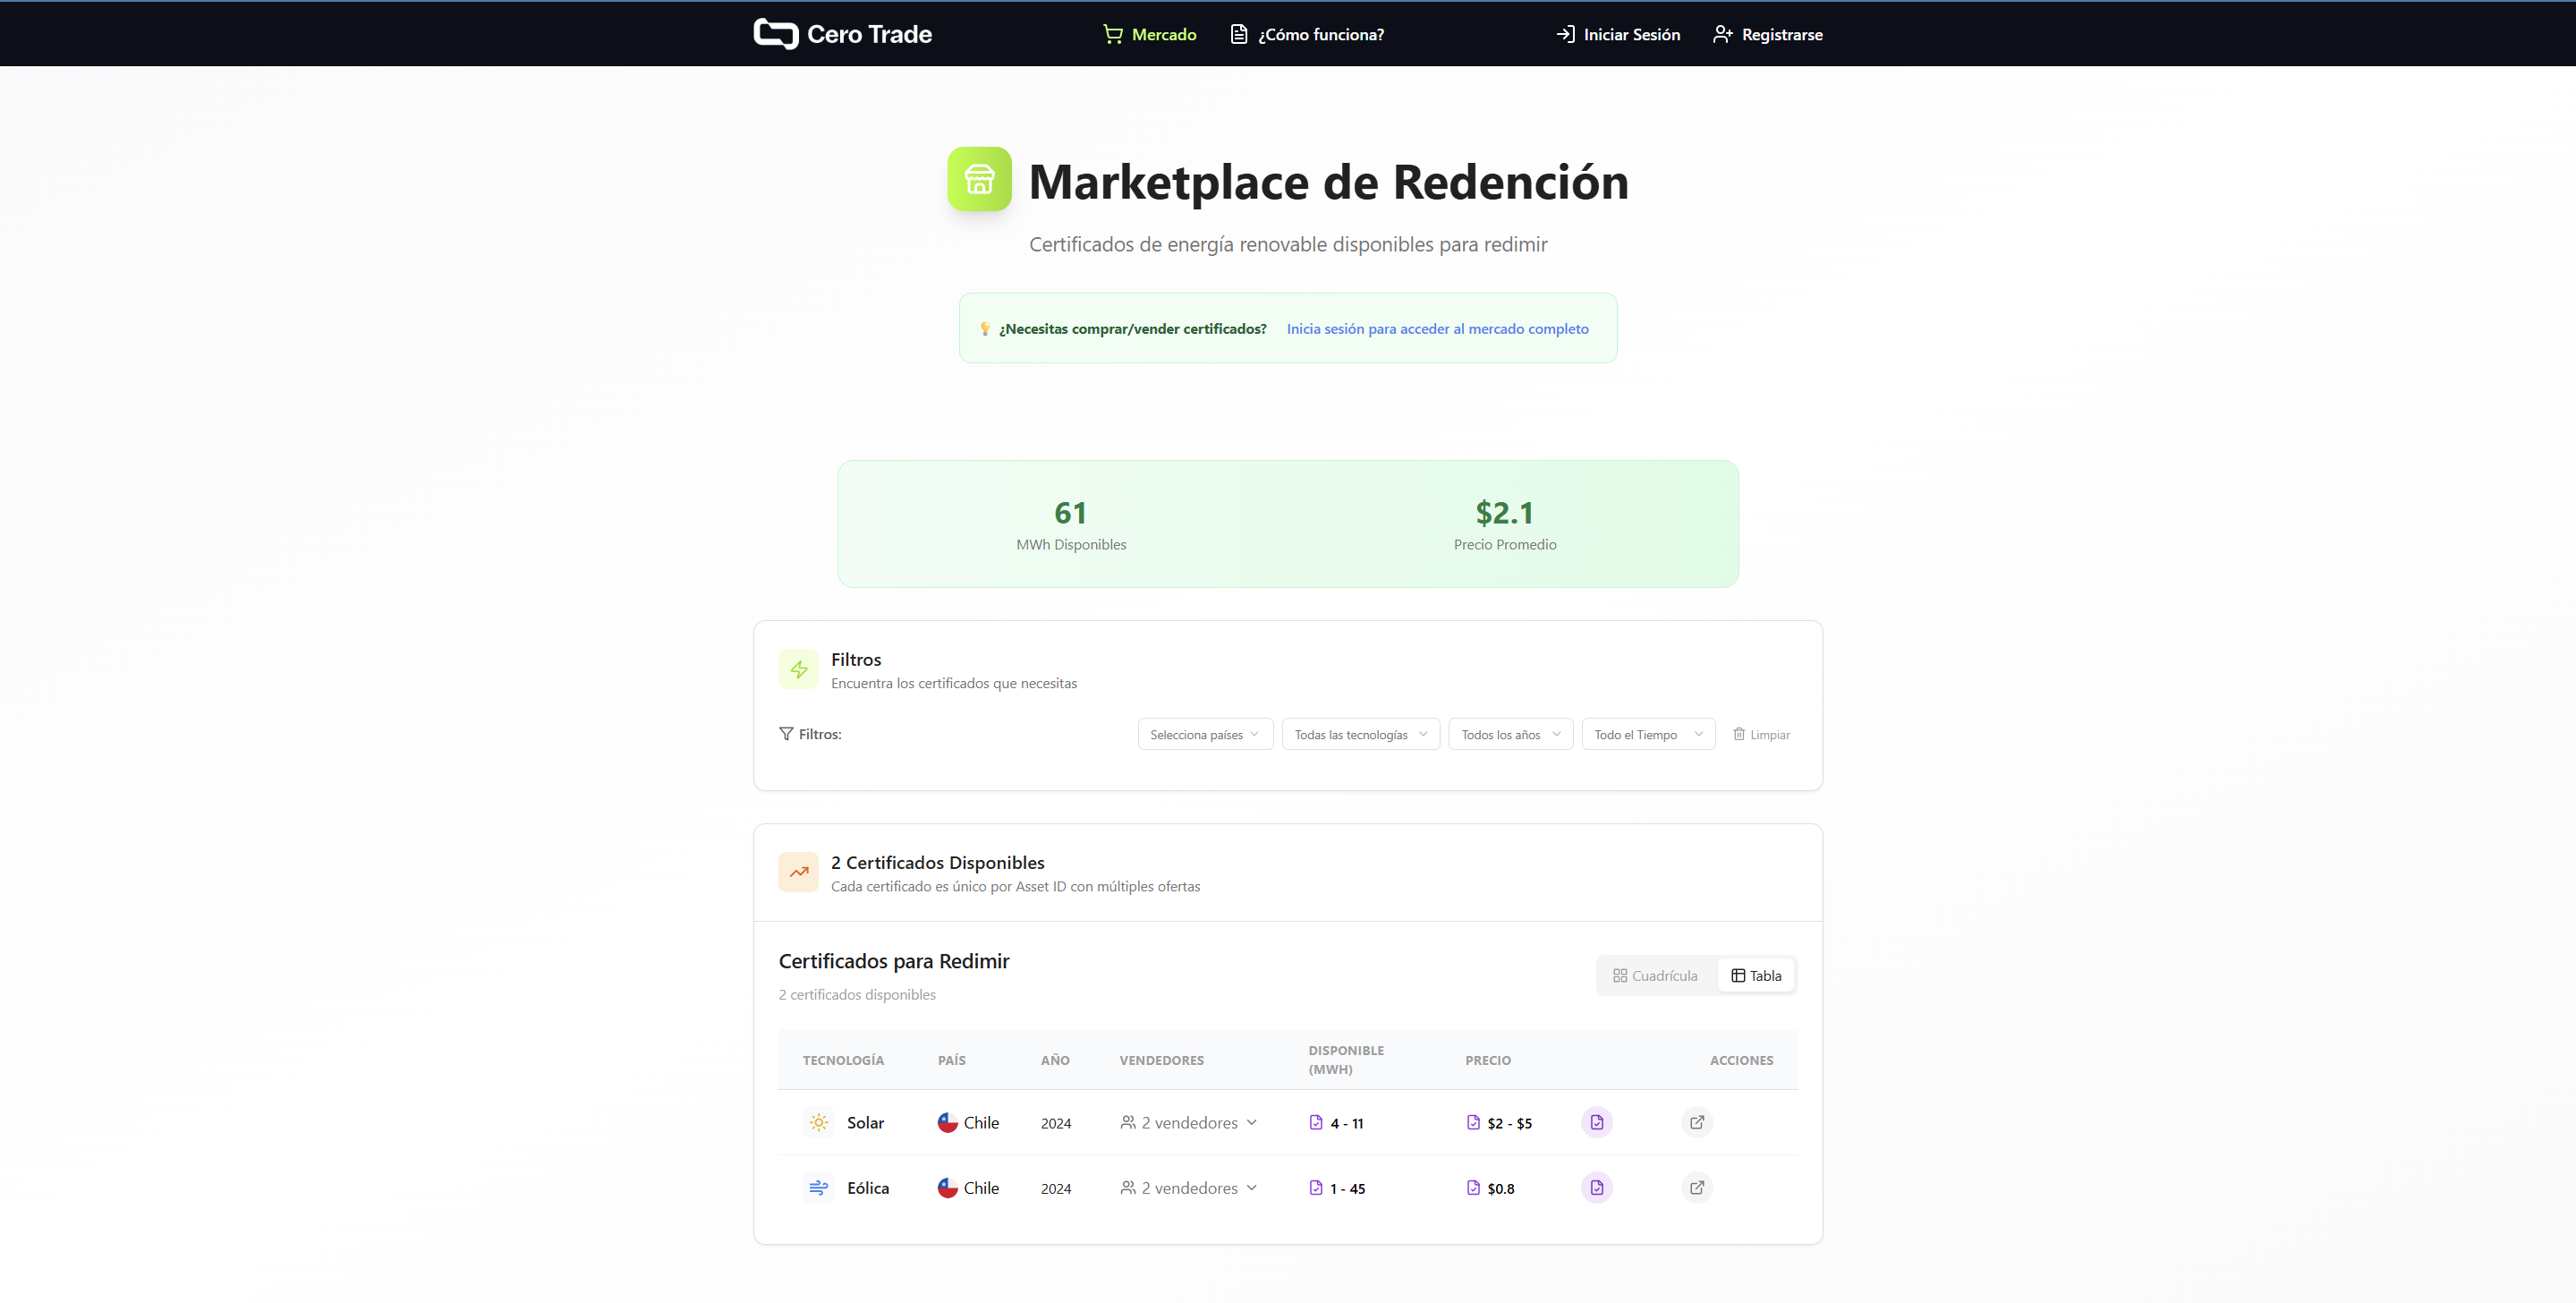Select the Mercado menu item

pyautogui.click(x=1150, y=33)
